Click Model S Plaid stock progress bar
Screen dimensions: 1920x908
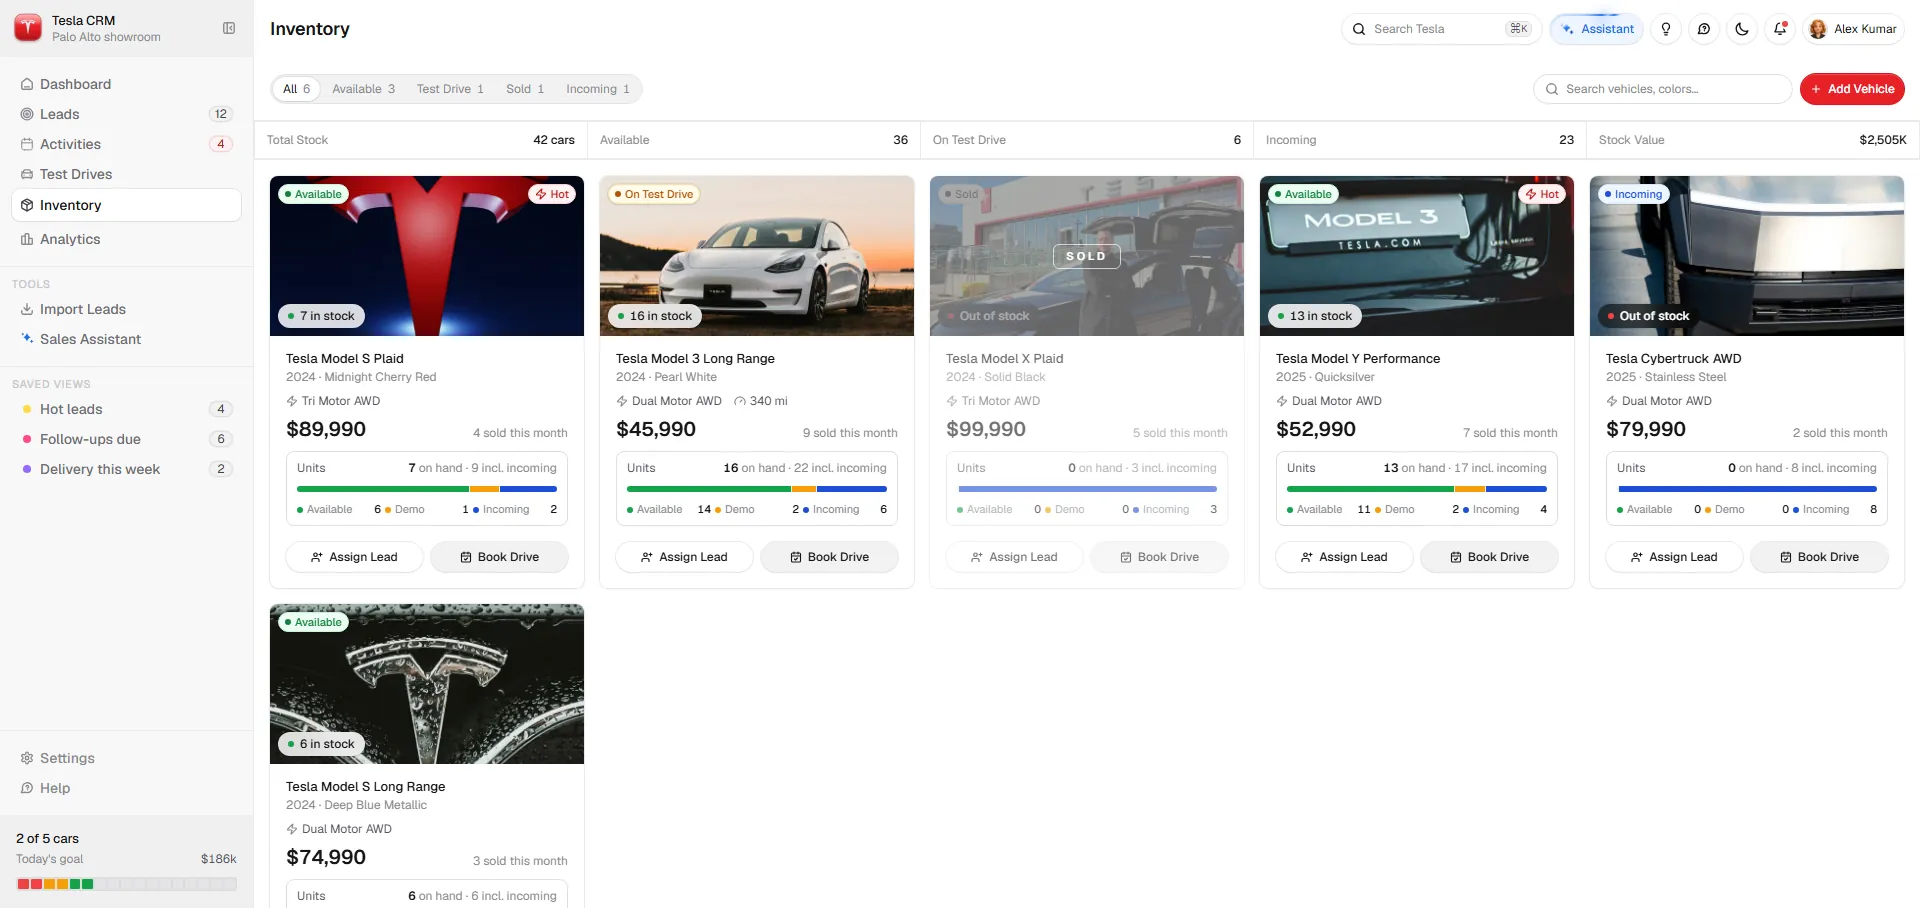click(x=427, y=489)
